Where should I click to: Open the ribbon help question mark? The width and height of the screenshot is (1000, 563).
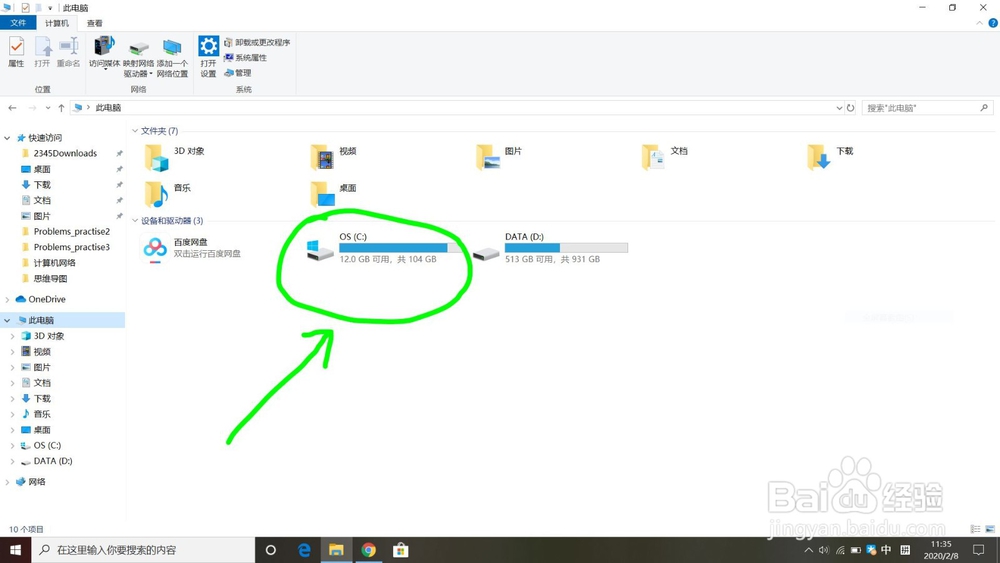point(993,23)
